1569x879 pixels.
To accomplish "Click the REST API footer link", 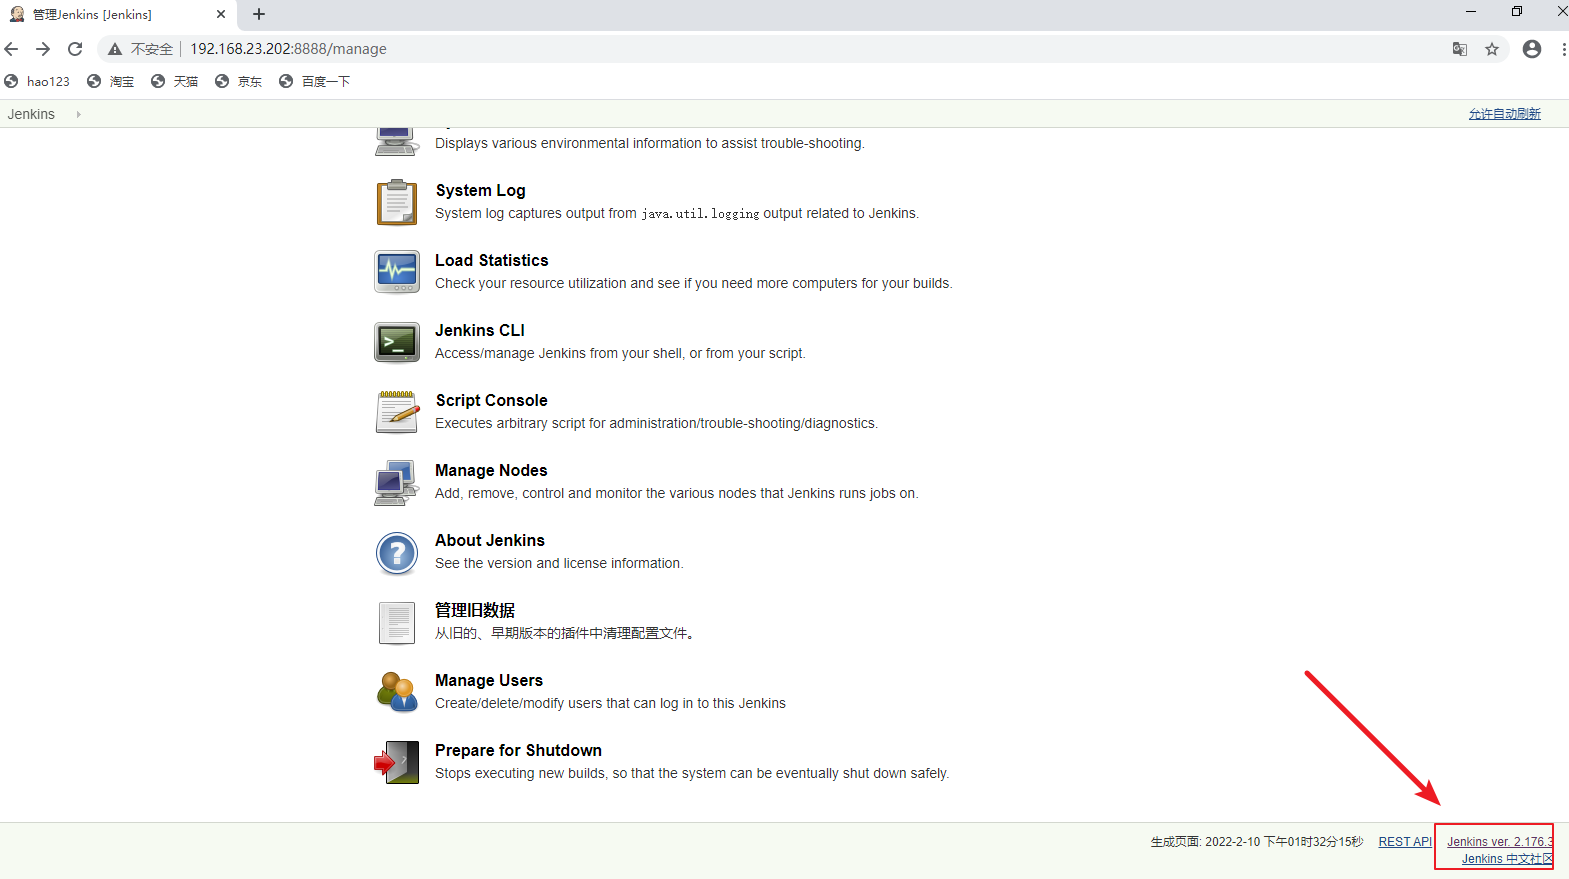I will pos(1405,842).
